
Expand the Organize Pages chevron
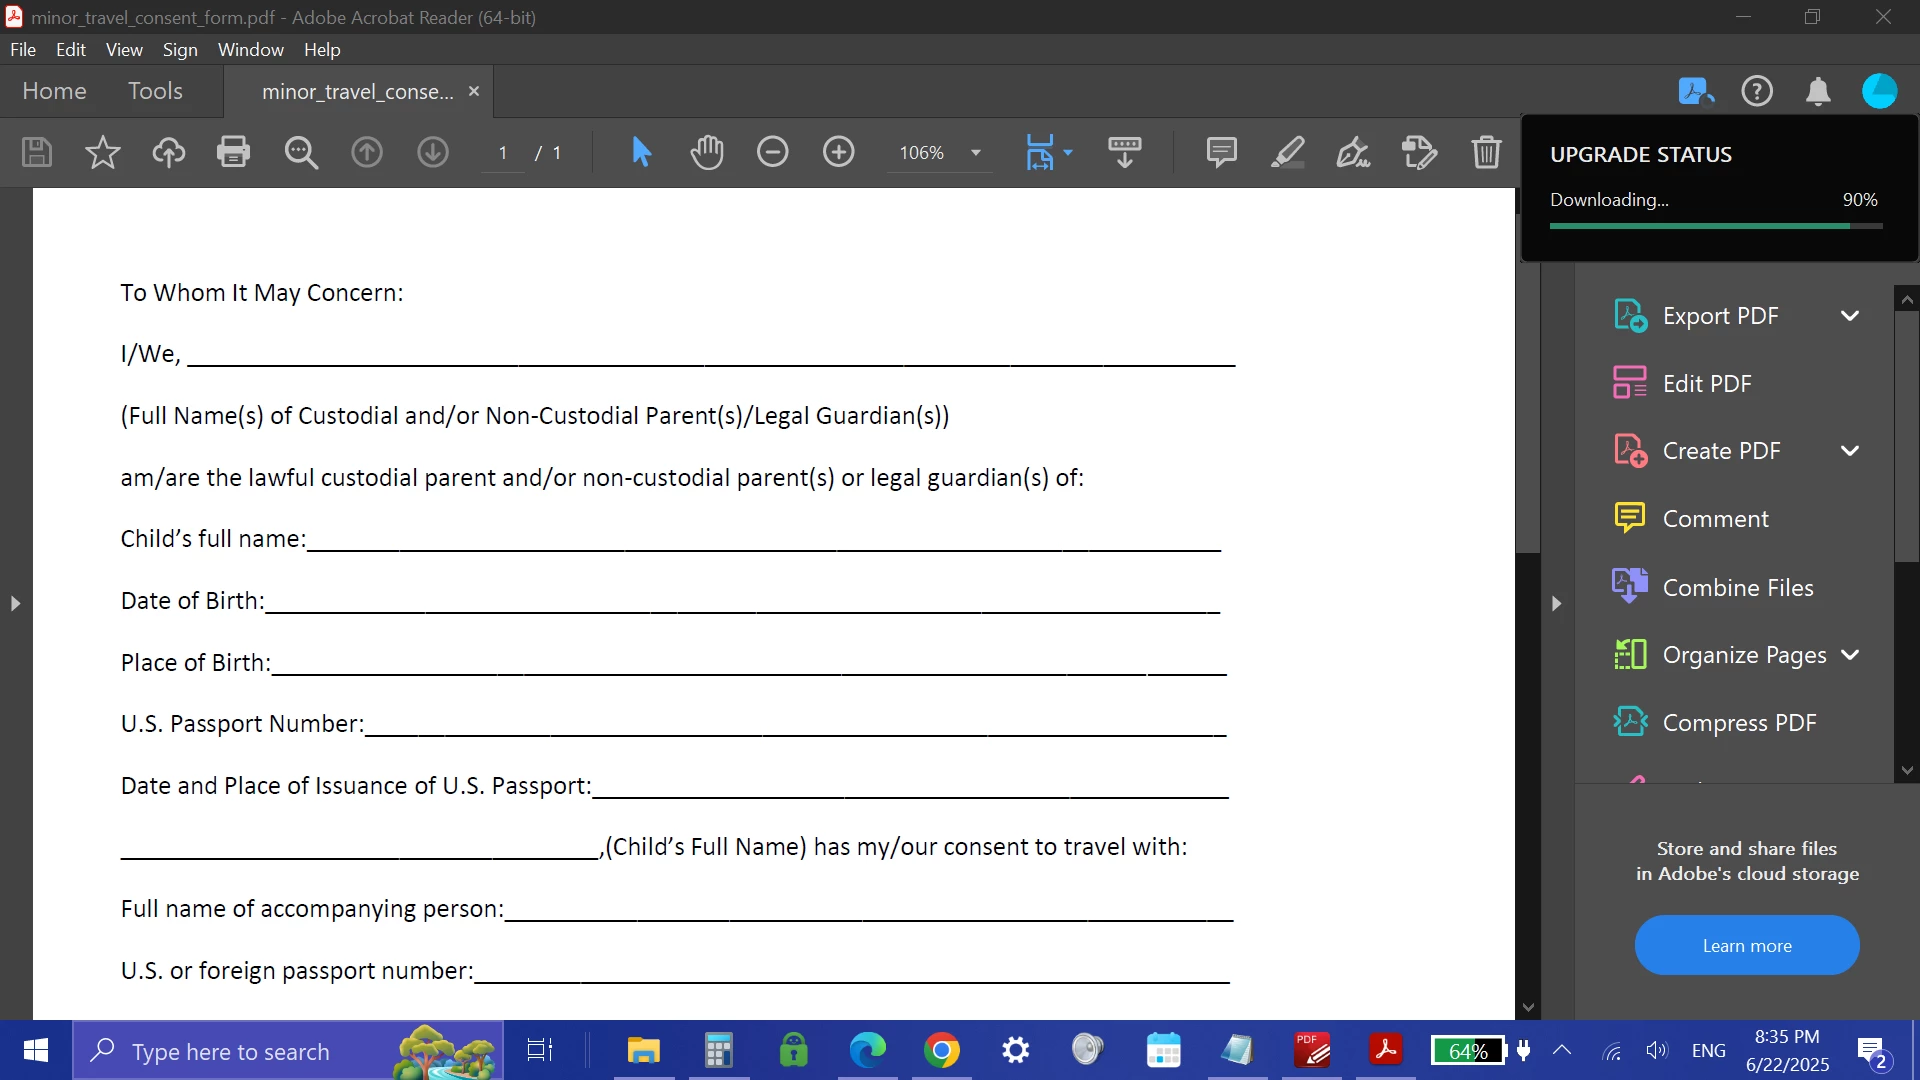(x=1849, y=655)
